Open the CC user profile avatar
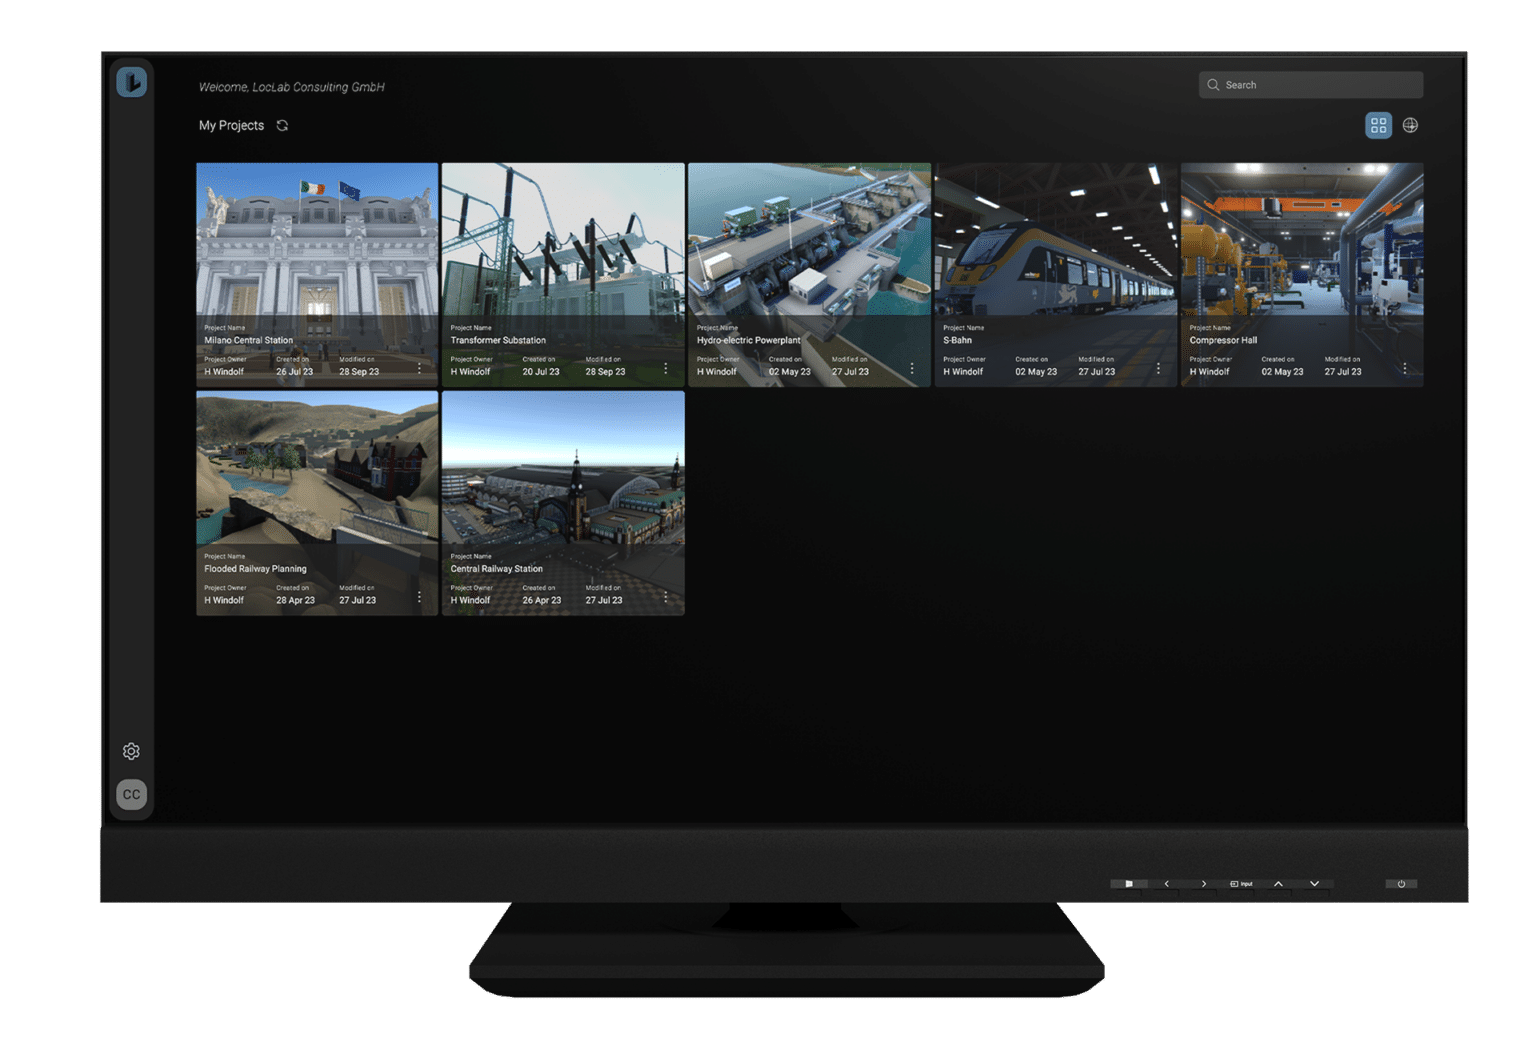 131,794
